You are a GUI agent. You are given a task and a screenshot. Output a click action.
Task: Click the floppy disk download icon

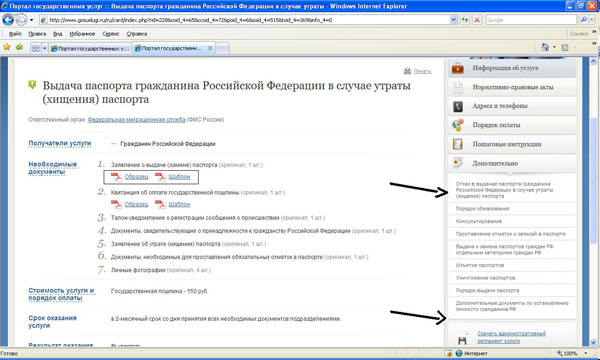click(462, 339)
